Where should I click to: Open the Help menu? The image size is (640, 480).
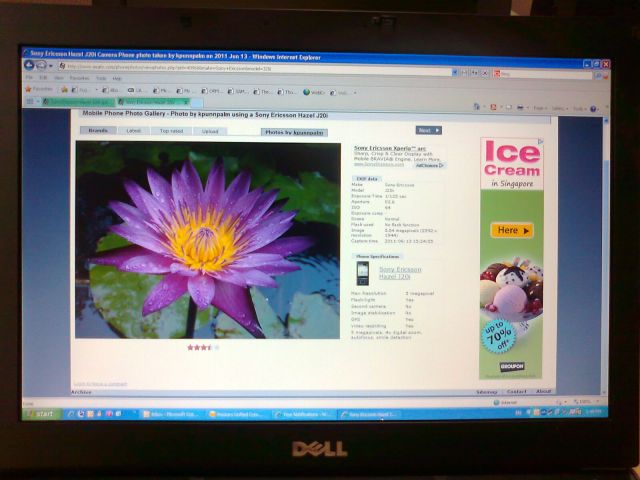117,79
